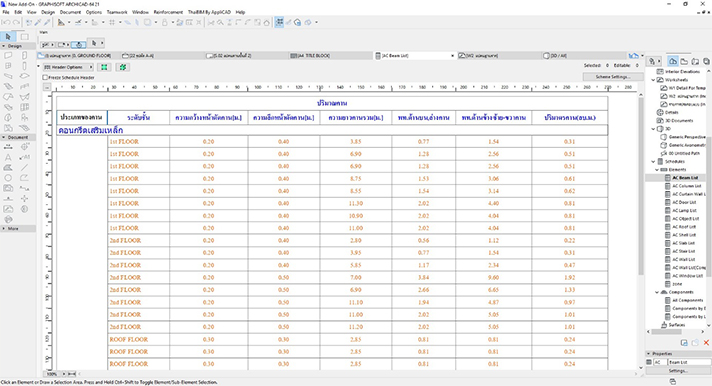The width and height of the screenshot is (712, 386).
Task: Click the Beam List name input field
Action: coord(689,362)
